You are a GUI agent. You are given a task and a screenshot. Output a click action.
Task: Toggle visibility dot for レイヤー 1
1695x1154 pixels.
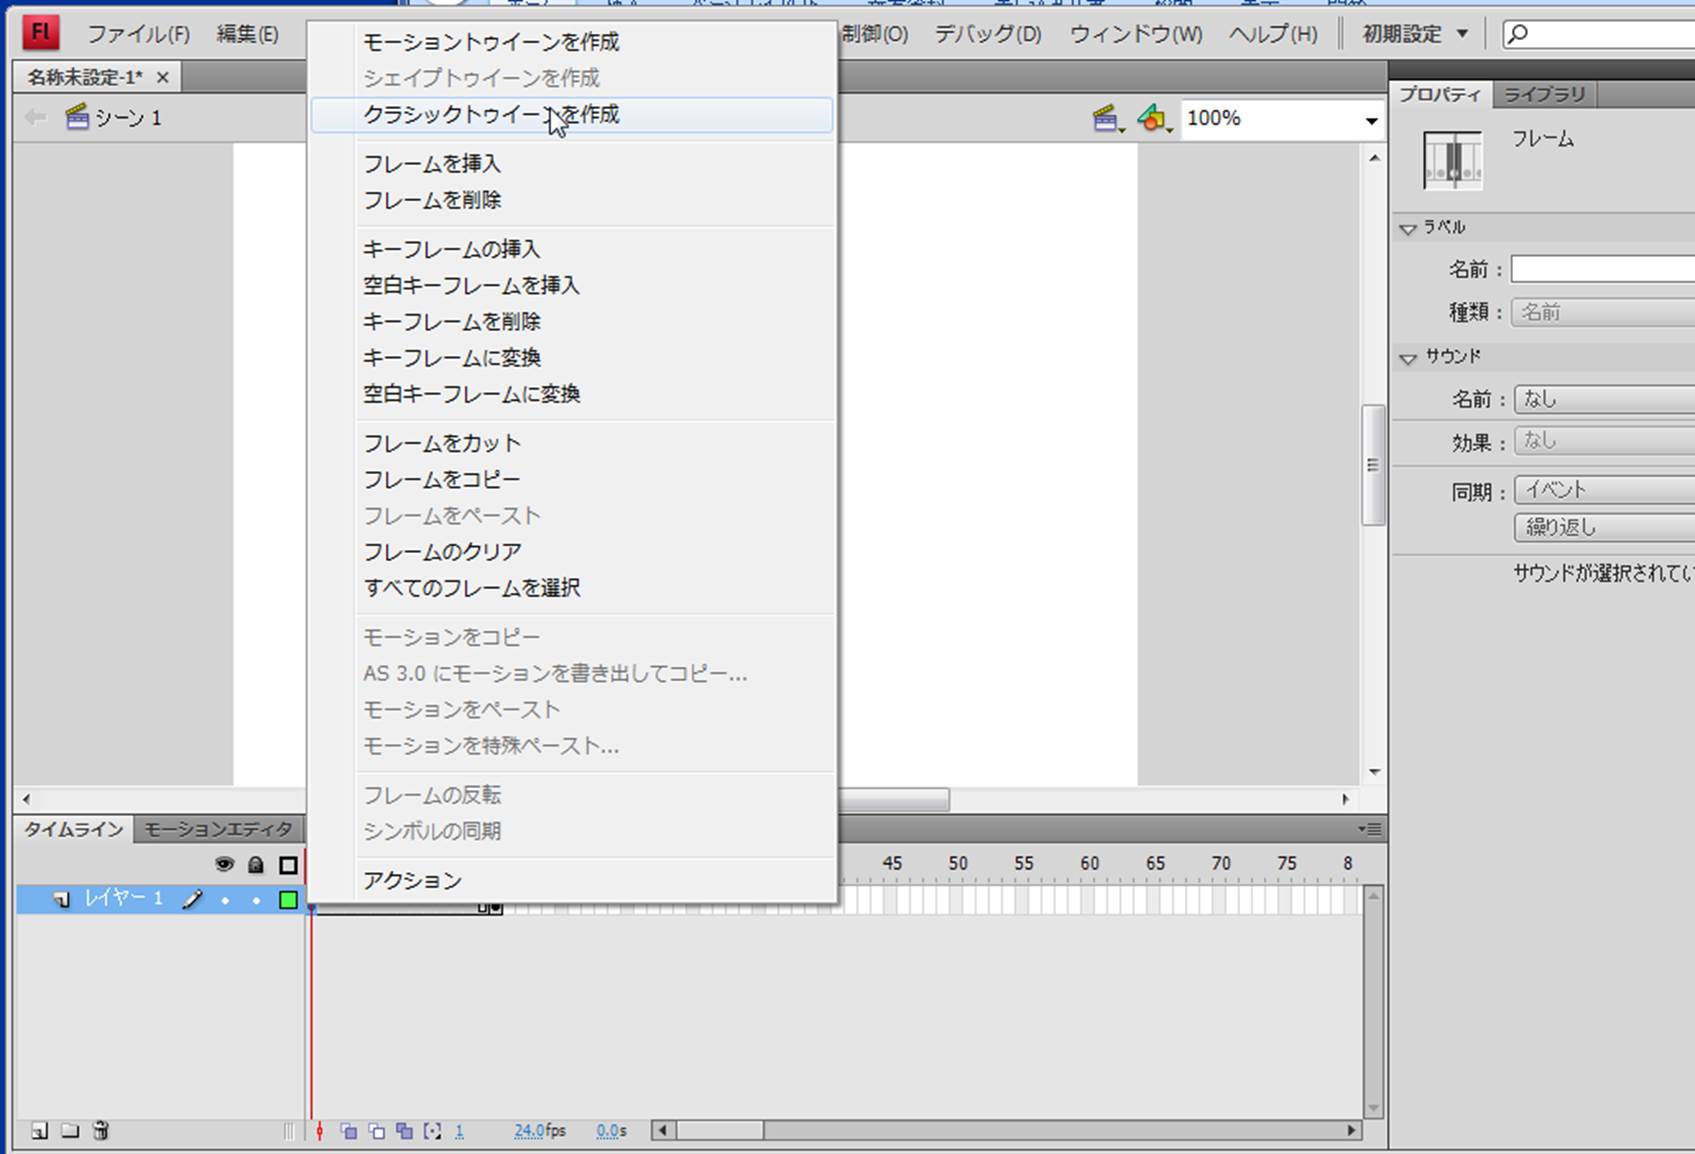(x=225, y=900)
